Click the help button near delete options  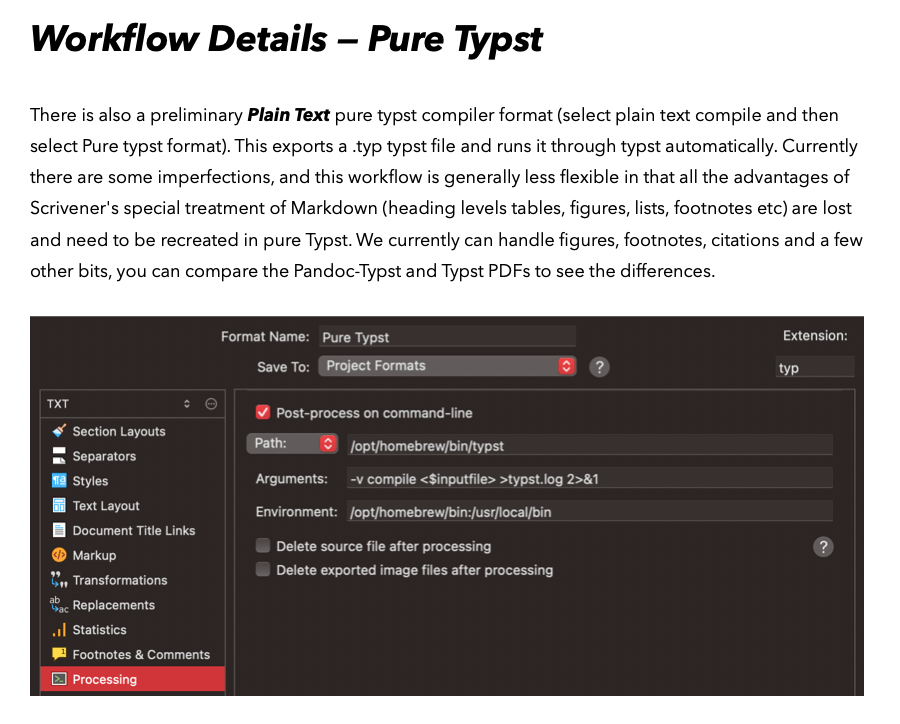822,546
